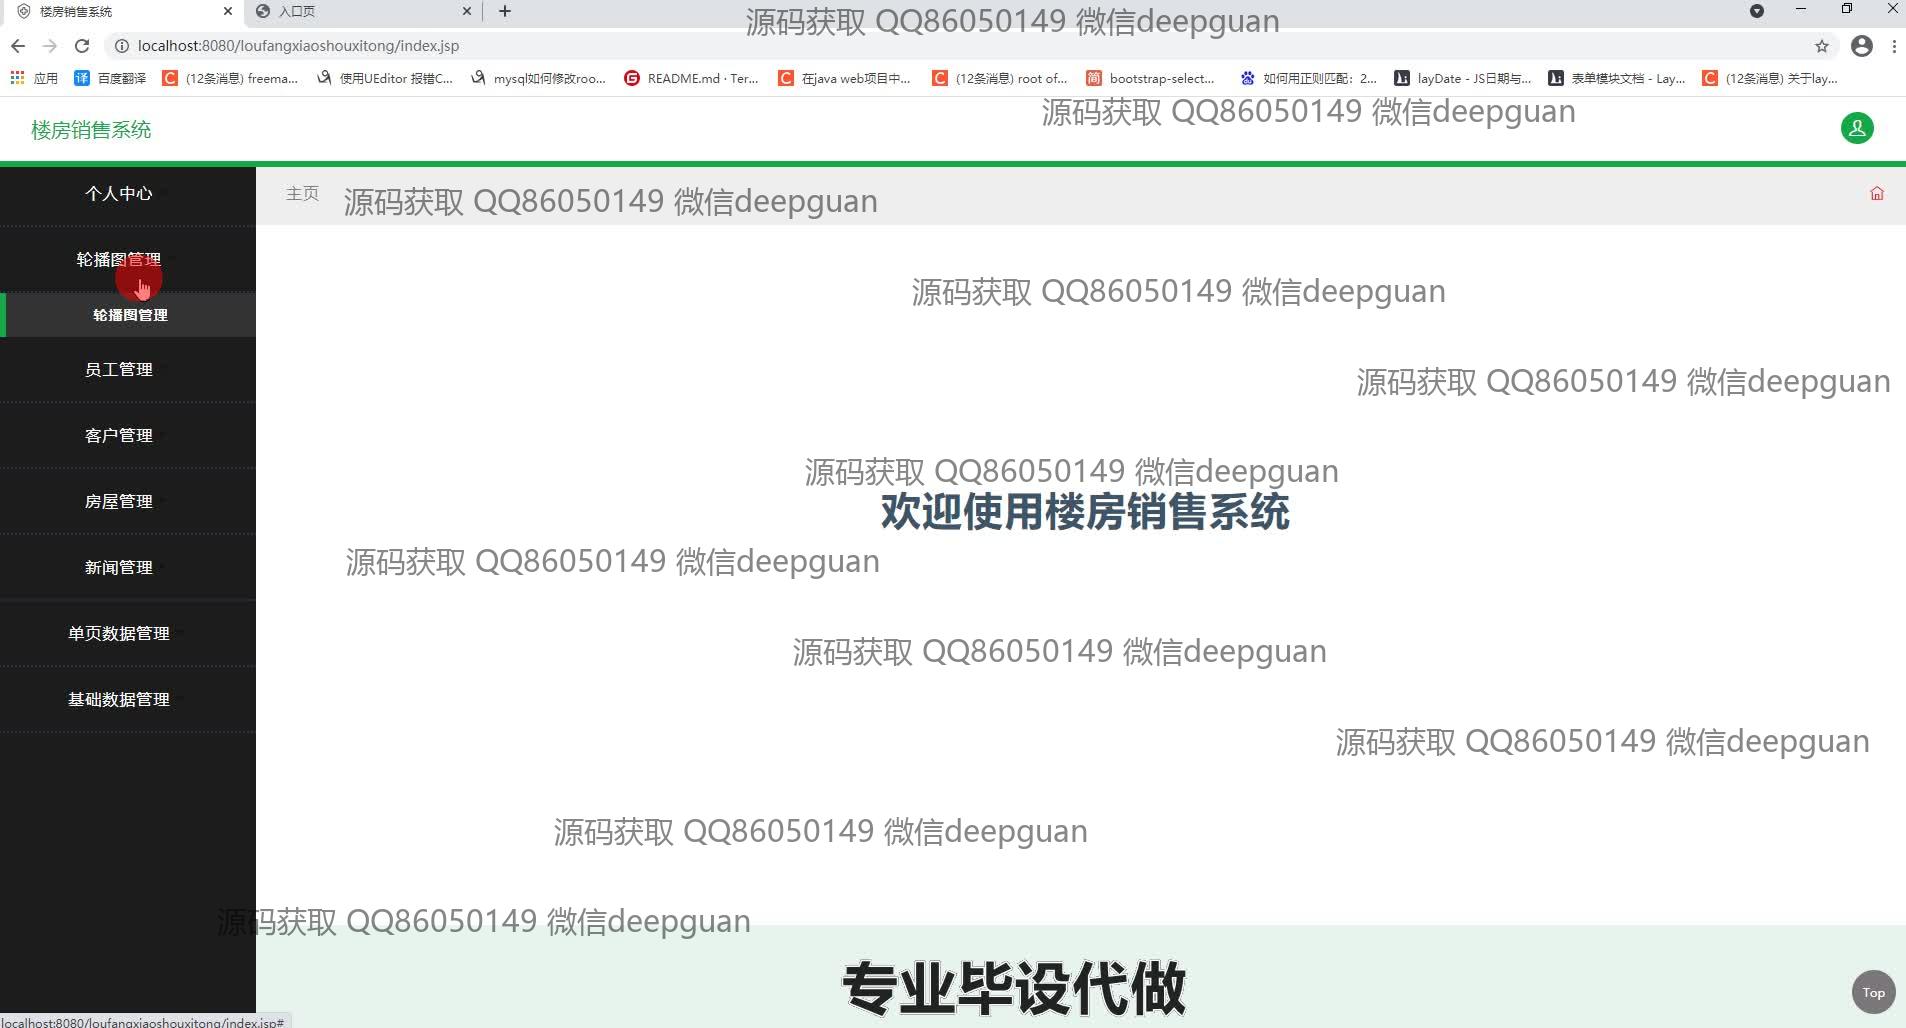
Task: Expand the 员工管理 sidebar menu
Action: click(119, 370)
